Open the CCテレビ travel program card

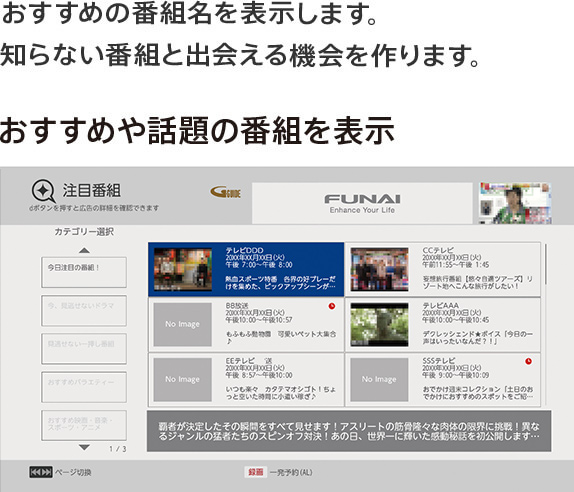click(443, 269)
